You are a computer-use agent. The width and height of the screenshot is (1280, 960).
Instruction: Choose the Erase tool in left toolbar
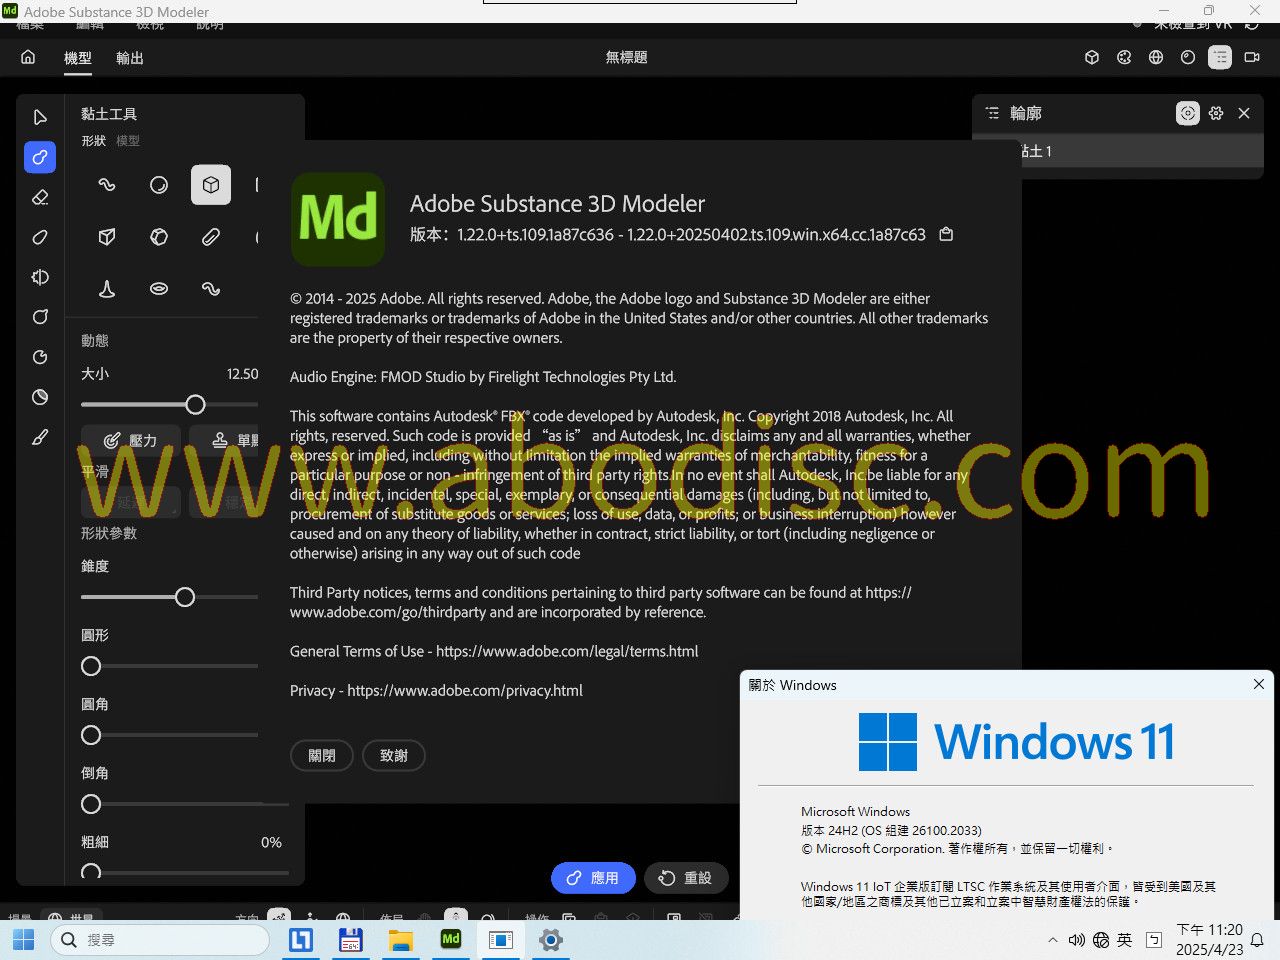pos(40,197)
